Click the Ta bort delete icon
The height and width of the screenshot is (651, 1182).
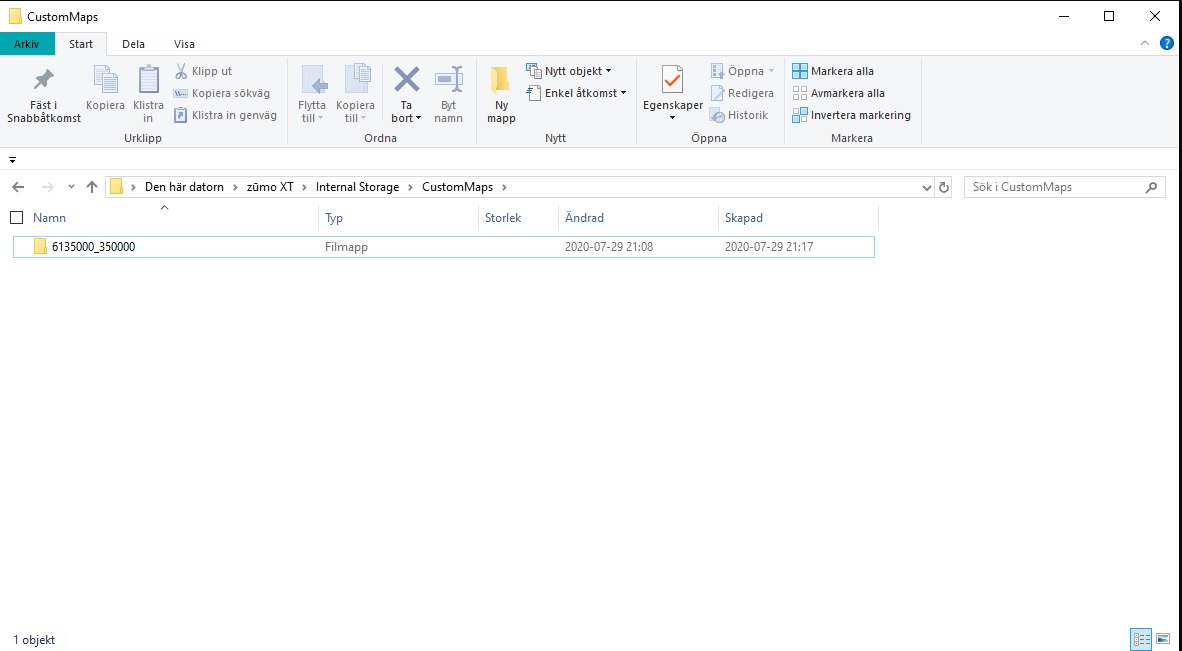coord(406,80)
